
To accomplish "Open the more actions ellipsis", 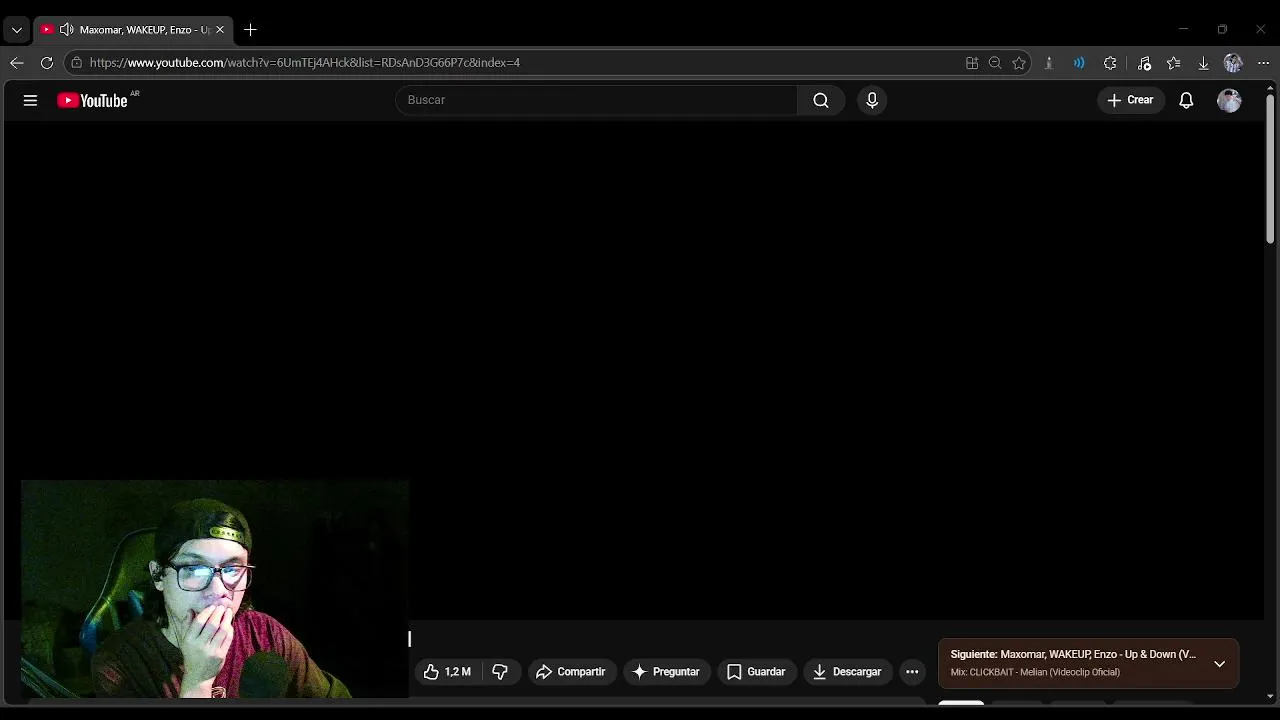I will point(912,672).
